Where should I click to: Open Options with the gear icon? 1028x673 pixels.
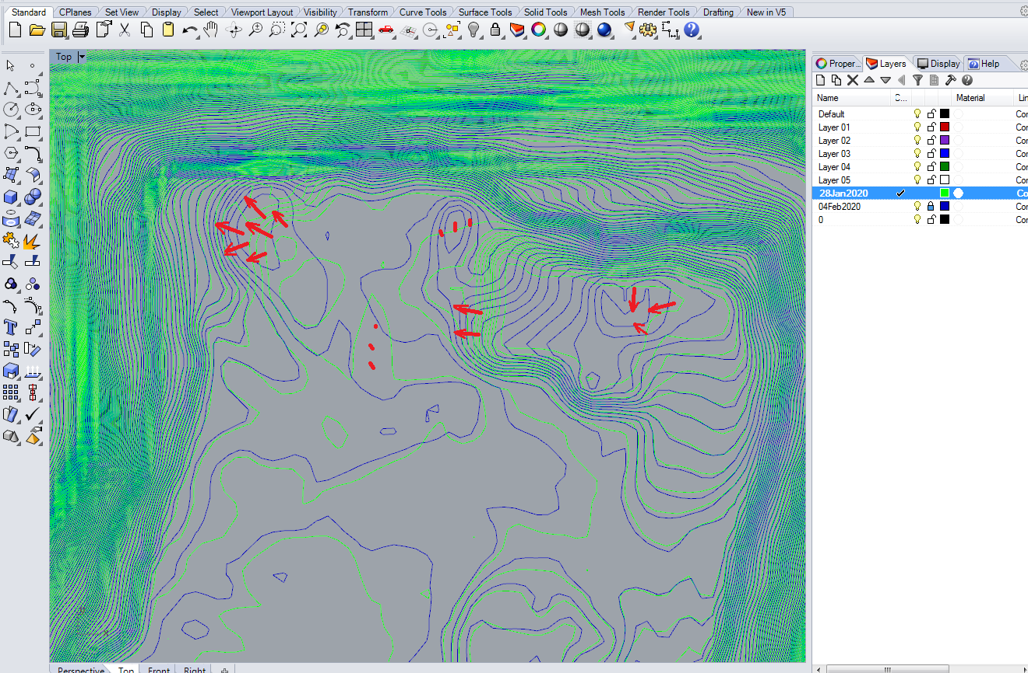tap(648, 30)
